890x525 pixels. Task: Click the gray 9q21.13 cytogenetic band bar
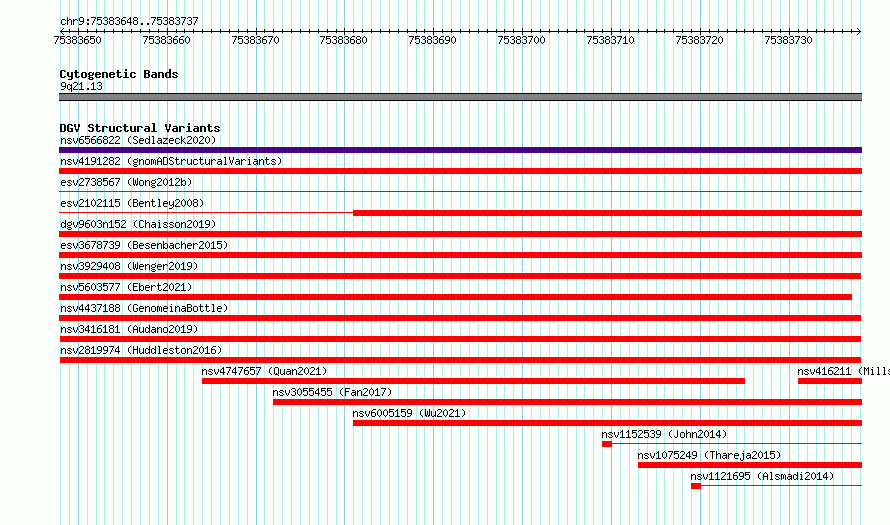[460, 97]
